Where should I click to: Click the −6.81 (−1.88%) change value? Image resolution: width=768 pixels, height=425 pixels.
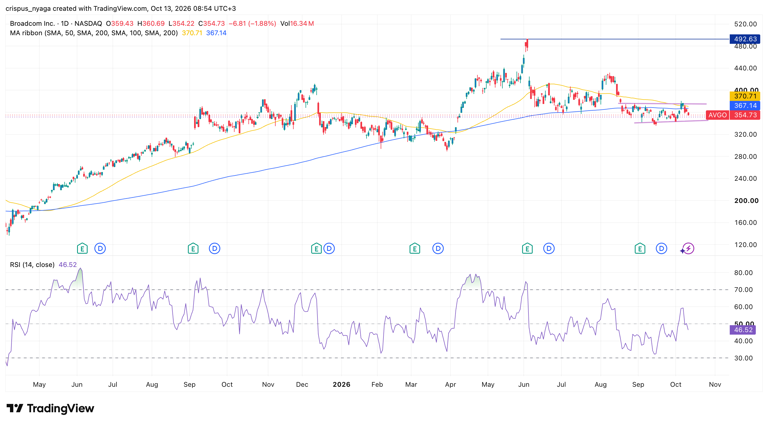point(252,24)
